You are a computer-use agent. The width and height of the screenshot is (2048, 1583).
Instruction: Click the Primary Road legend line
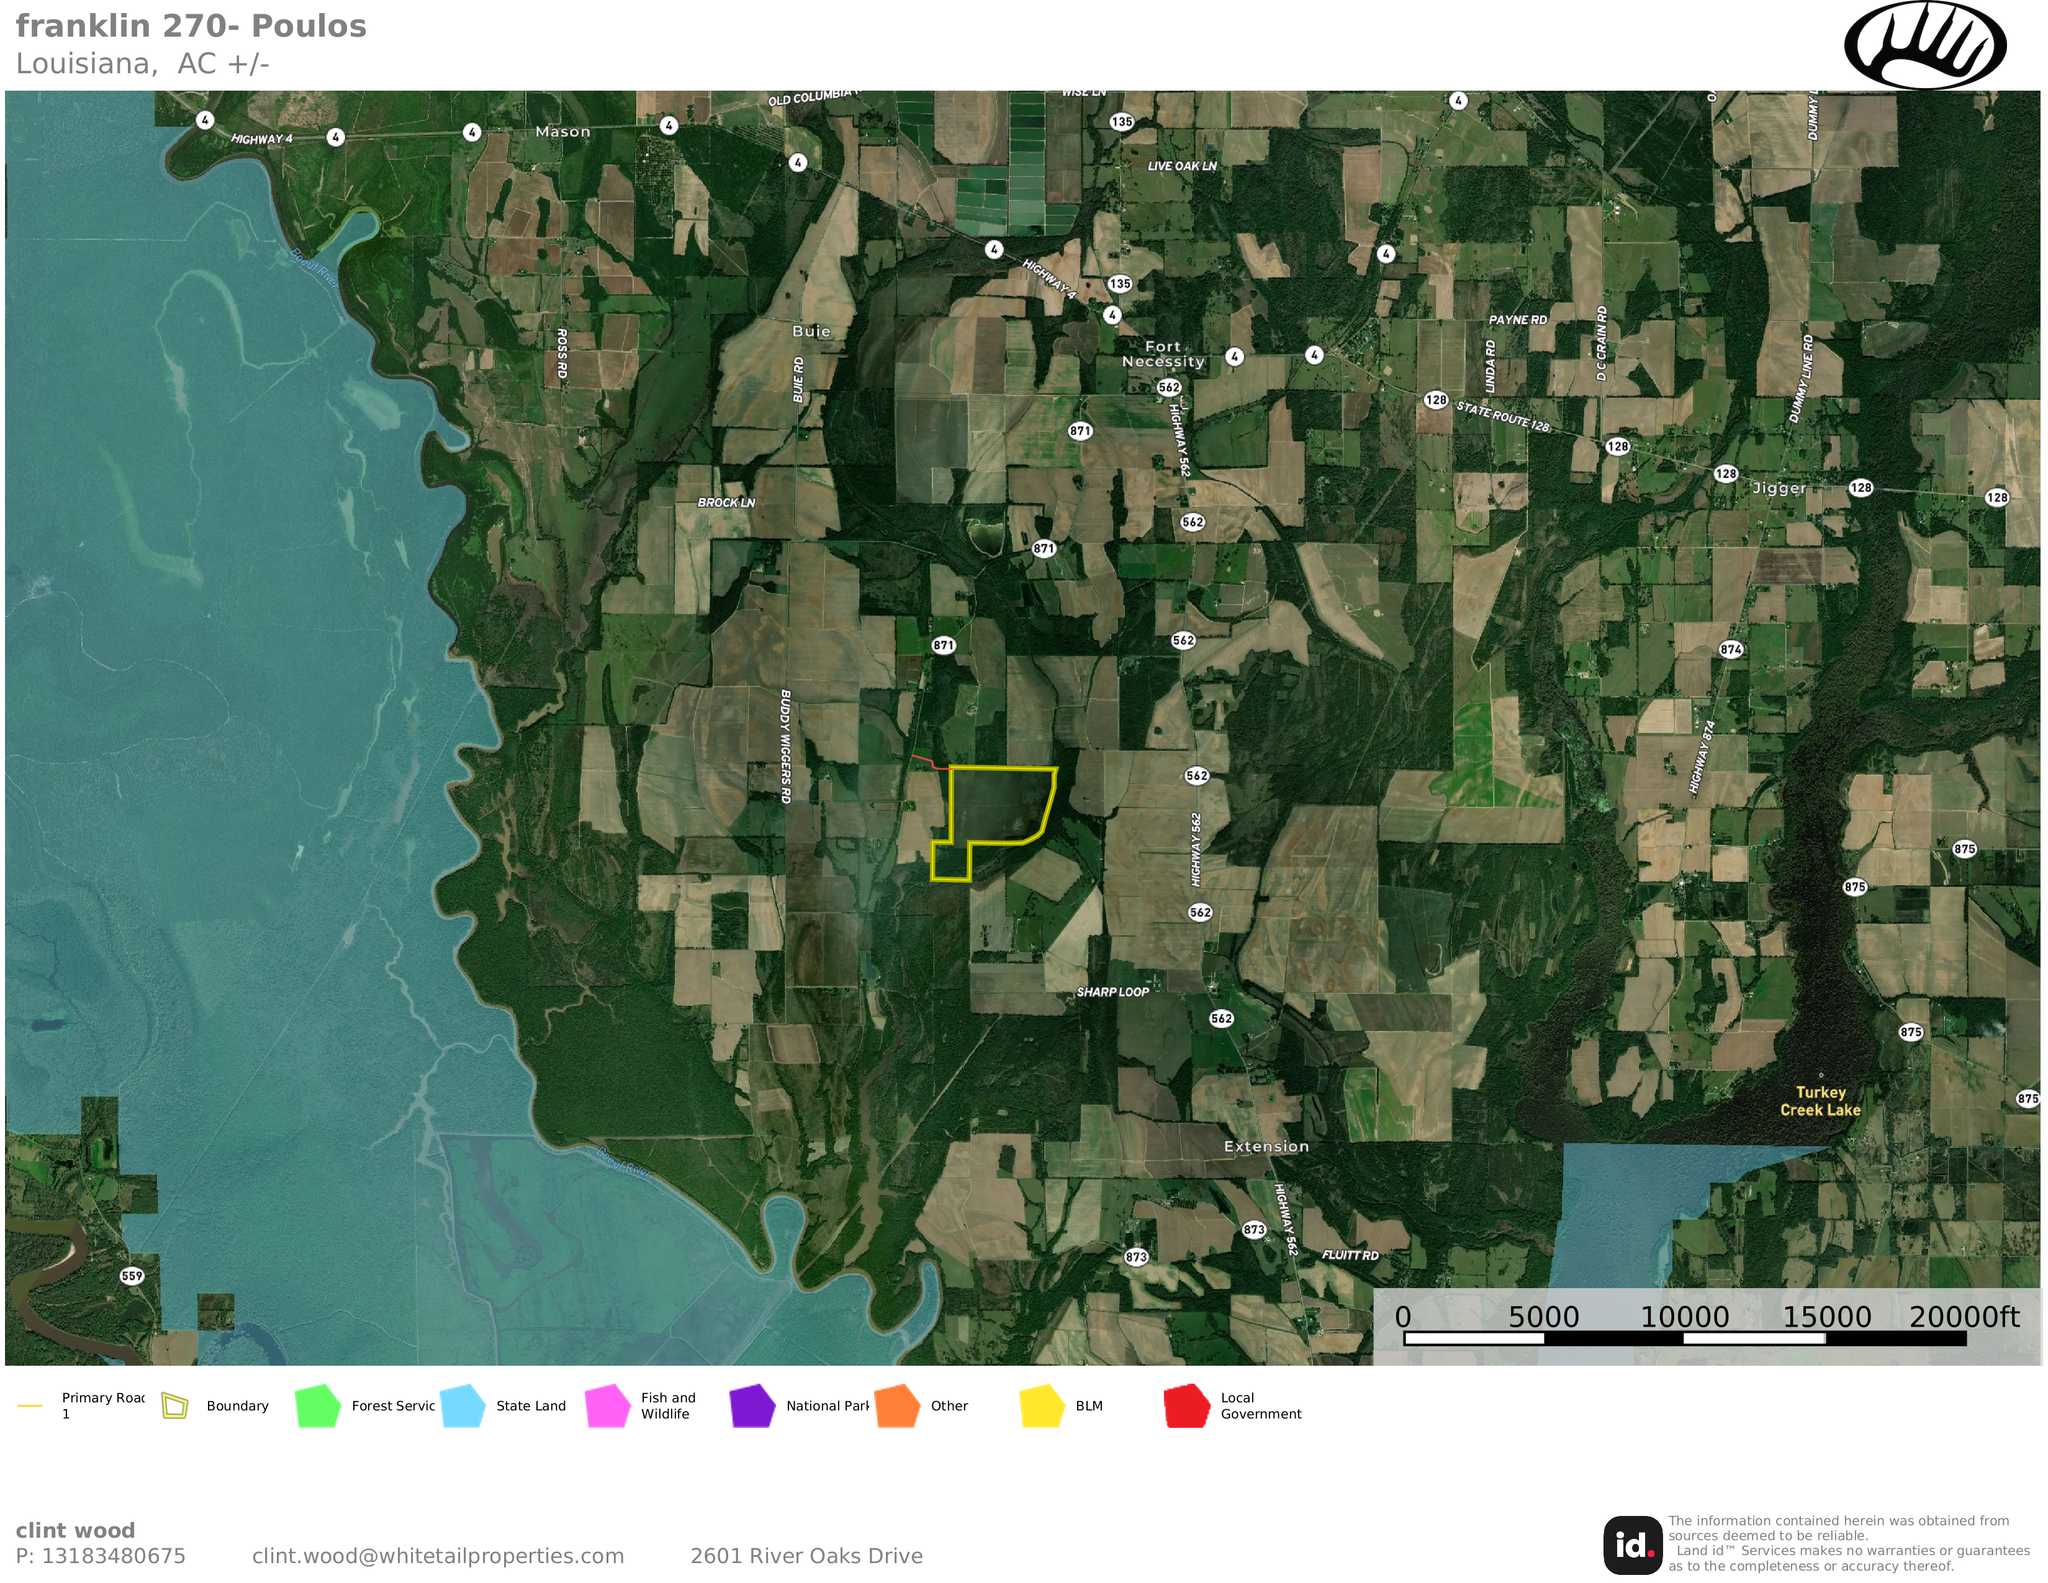click(30, 1406)
